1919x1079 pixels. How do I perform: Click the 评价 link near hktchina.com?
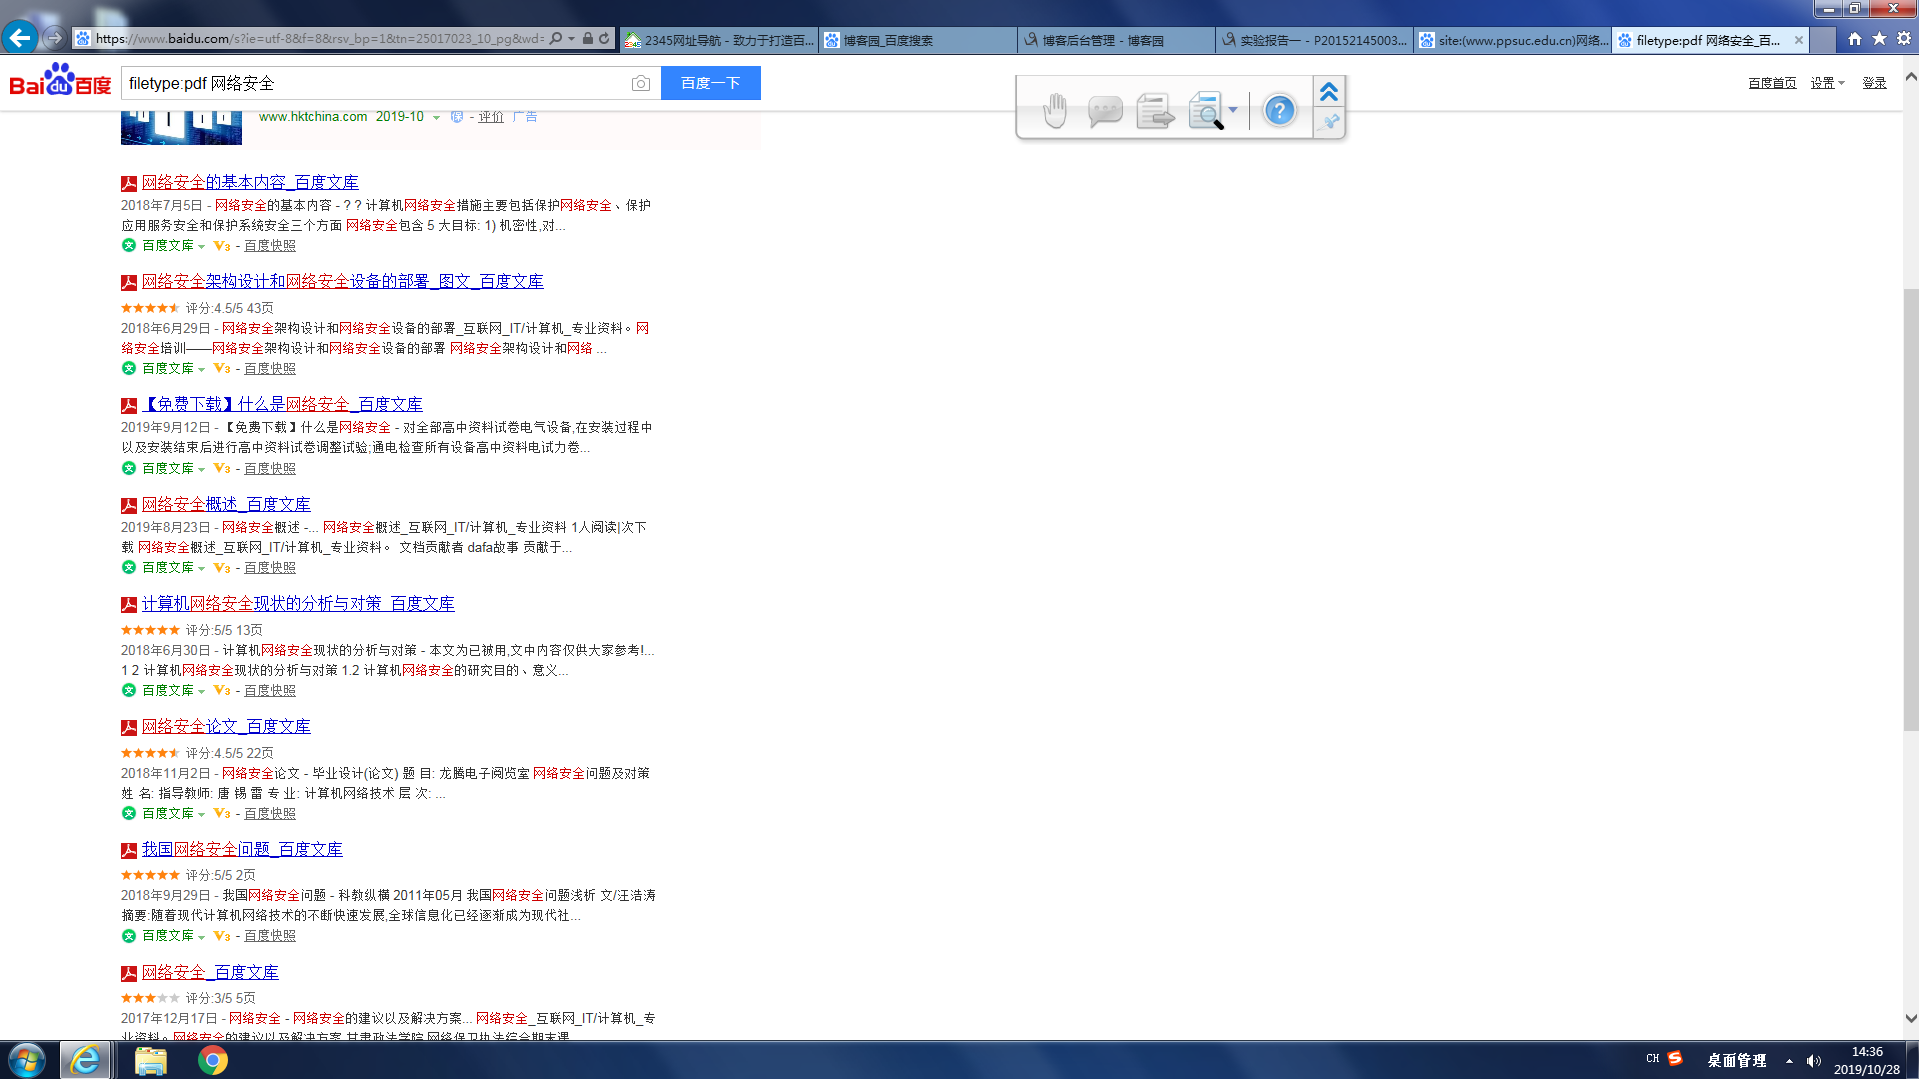tap(491, 117)
